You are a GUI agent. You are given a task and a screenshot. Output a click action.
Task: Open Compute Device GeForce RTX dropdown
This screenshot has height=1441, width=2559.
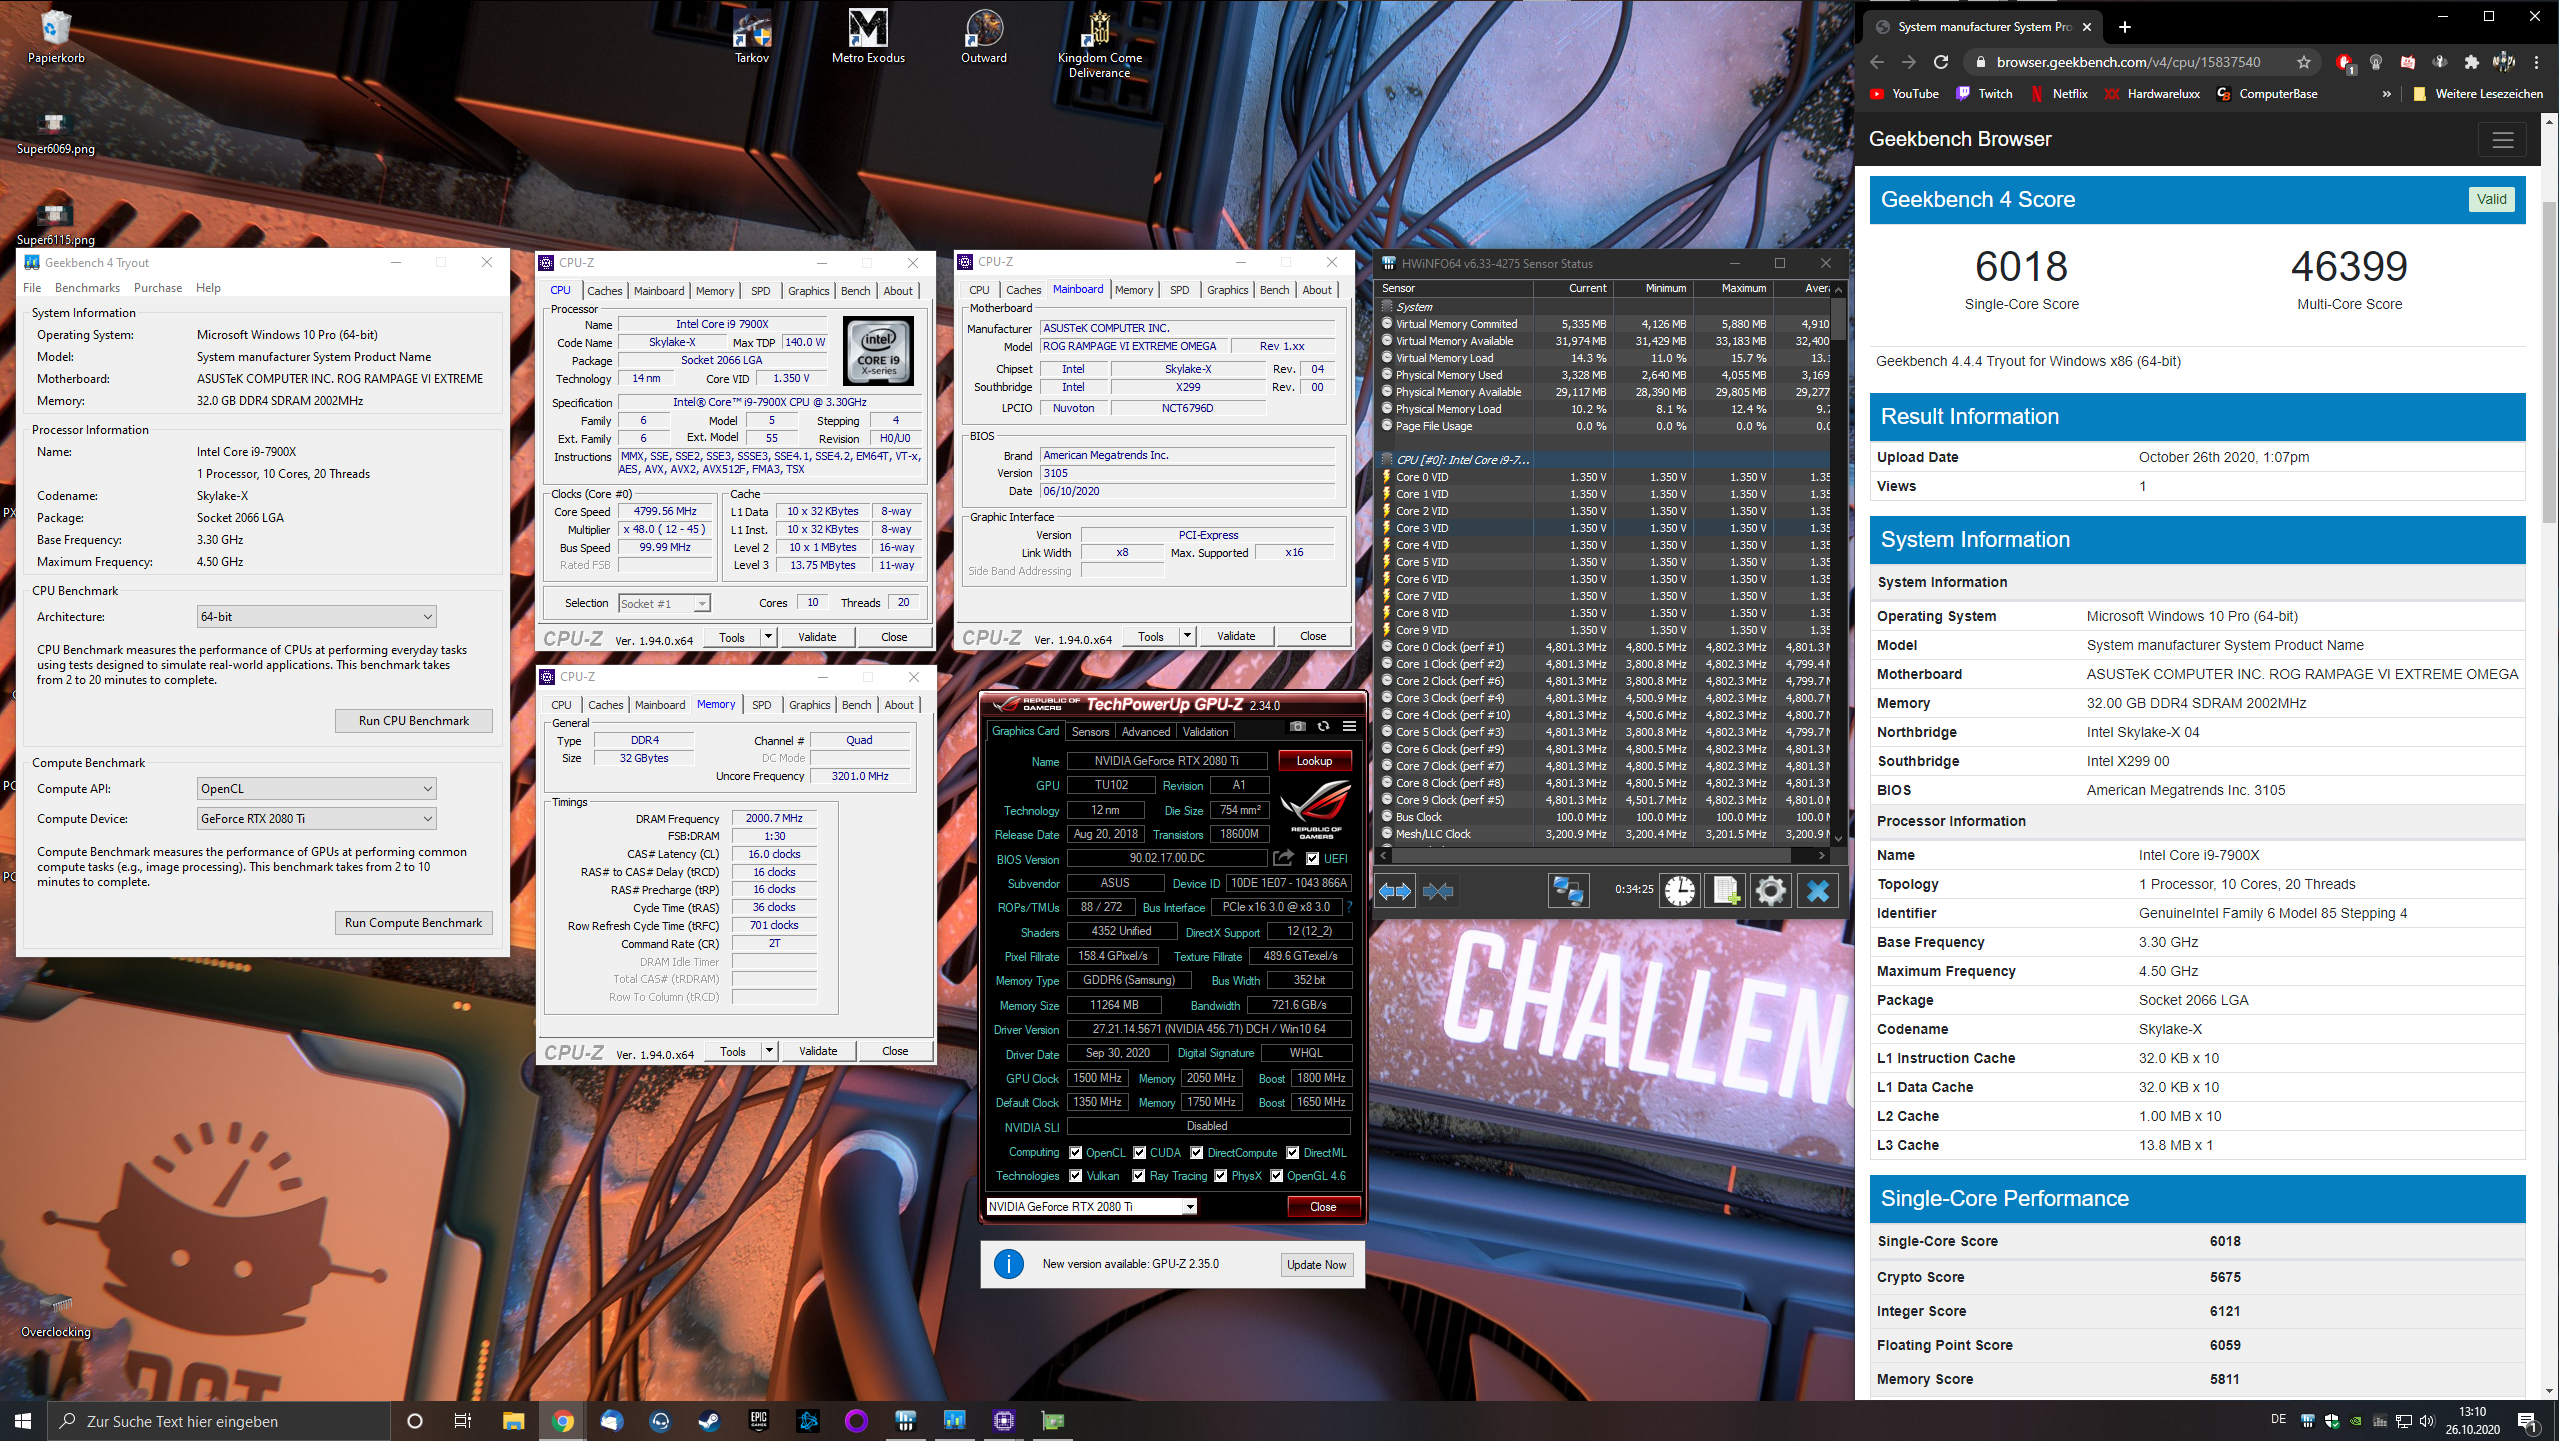316,818
